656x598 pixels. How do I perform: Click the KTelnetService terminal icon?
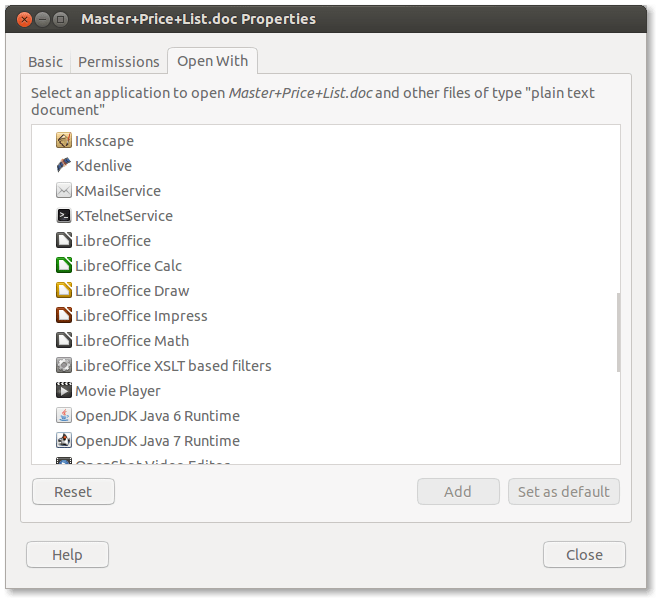click(x=64, y=216)
